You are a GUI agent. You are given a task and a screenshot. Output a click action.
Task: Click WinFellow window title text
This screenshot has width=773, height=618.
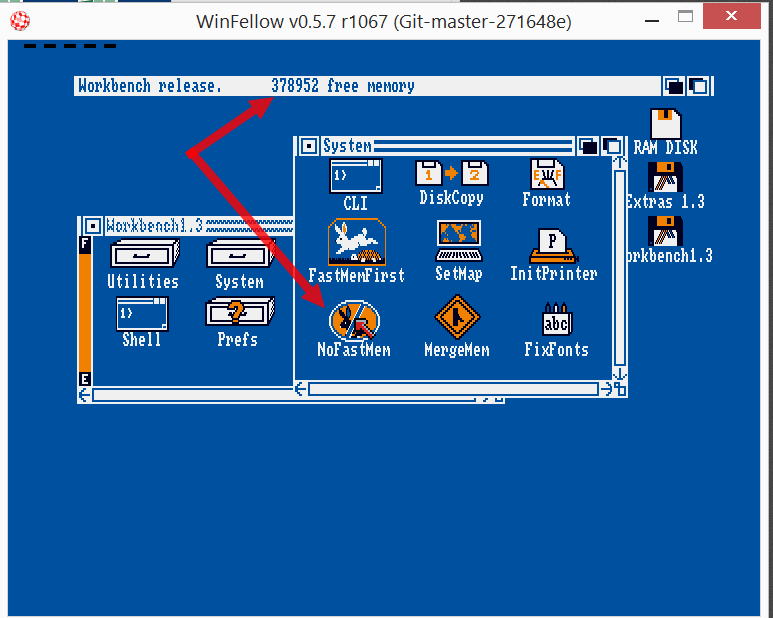click(x=384, y=22)
